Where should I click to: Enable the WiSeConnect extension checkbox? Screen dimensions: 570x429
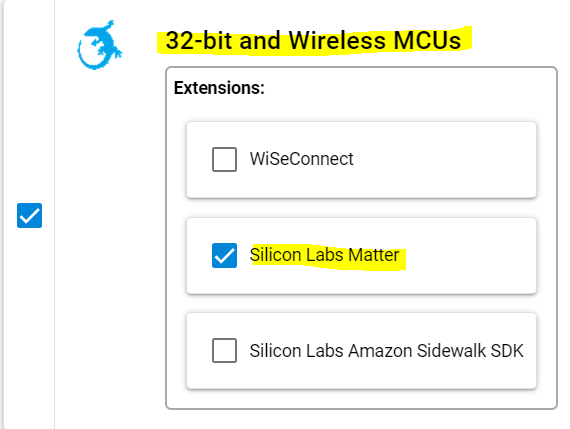[x=224, y=159]
